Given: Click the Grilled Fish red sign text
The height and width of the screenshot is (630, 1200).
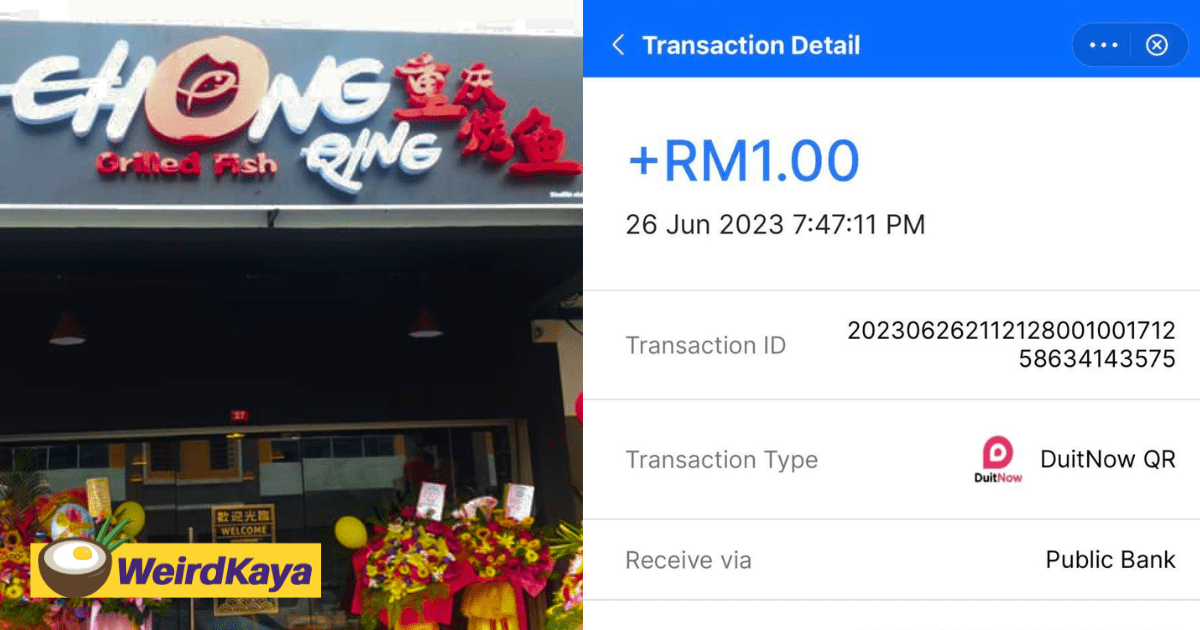Looking at the screenshot, I should [x=186, y=164].
